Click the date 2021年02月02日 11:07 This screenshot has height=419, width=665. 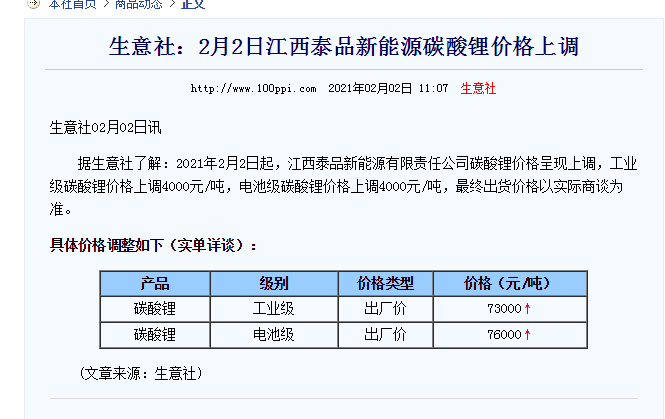pos(388,88)
